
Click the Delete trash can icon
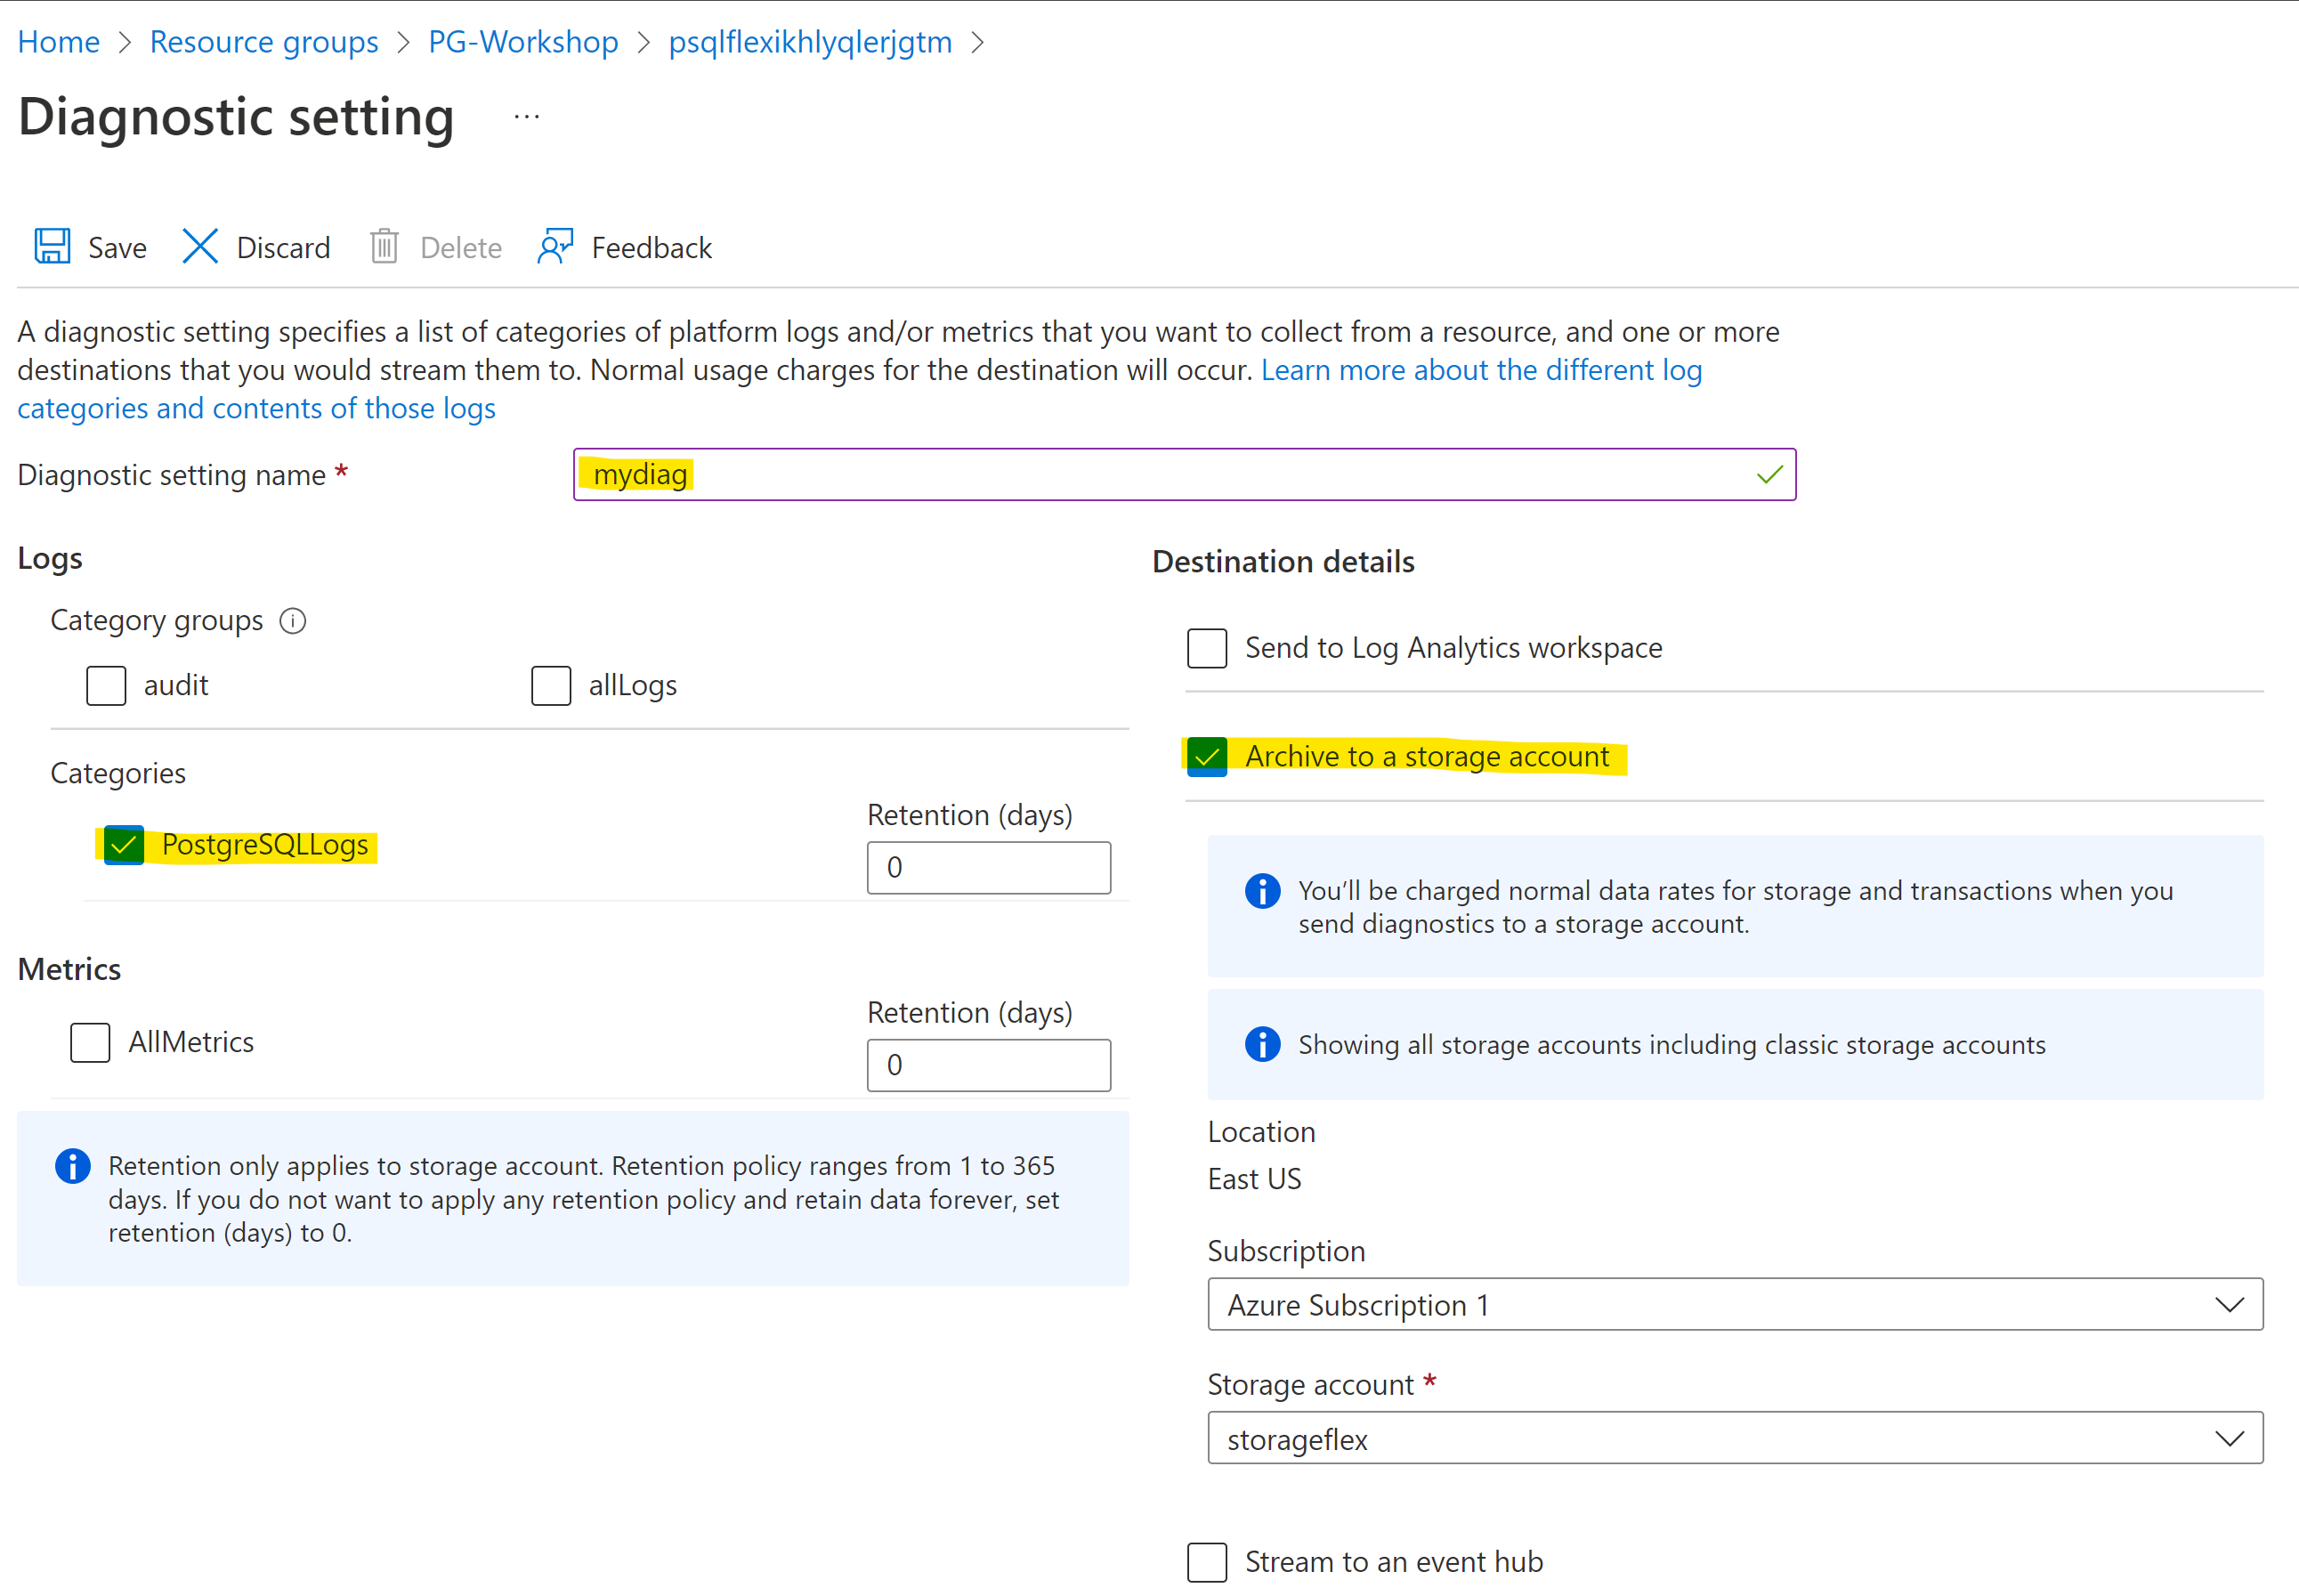(384, 246)
